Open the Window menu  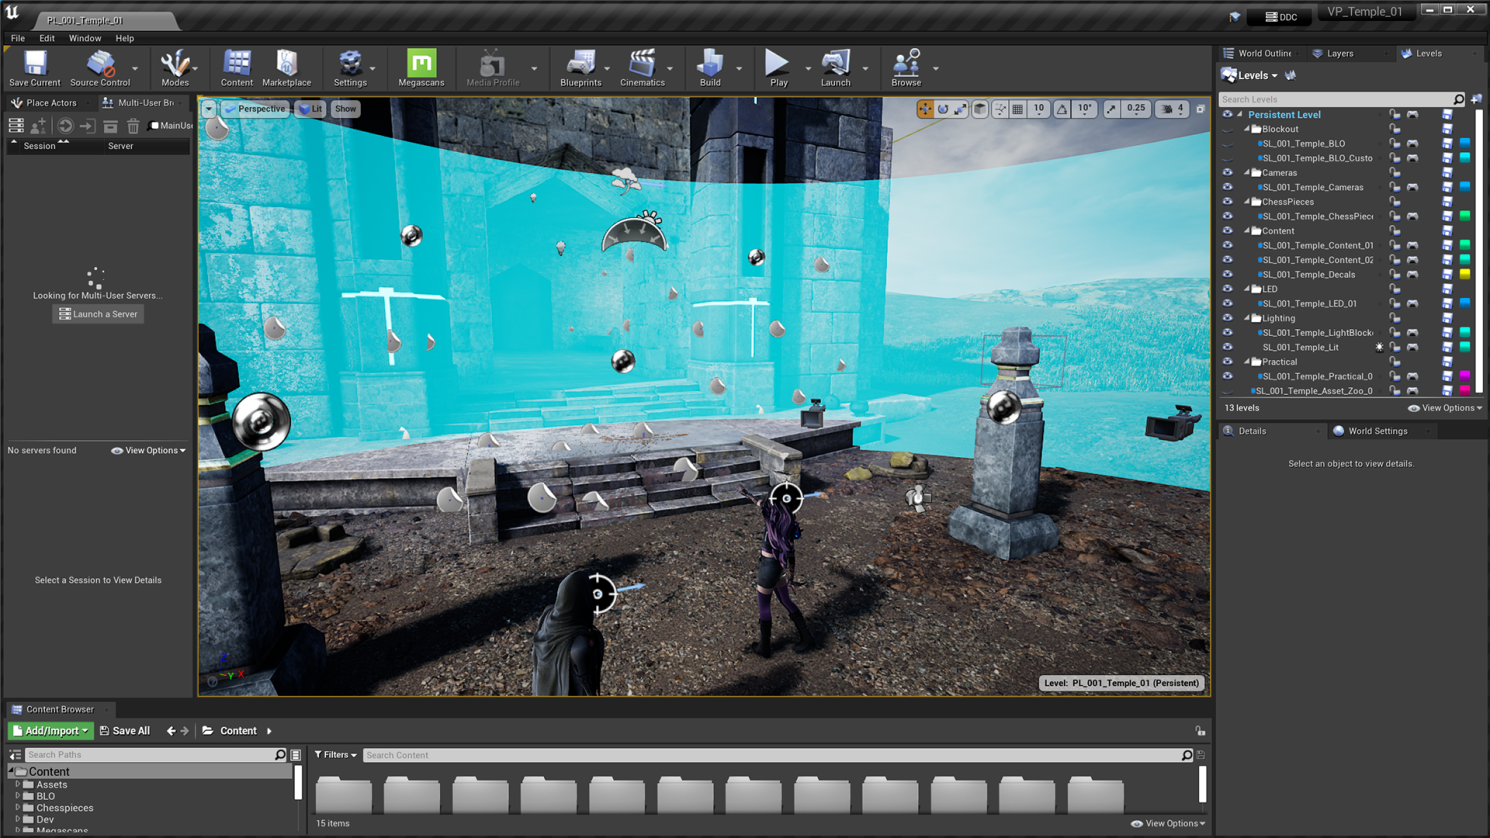[x=85, y=38]
